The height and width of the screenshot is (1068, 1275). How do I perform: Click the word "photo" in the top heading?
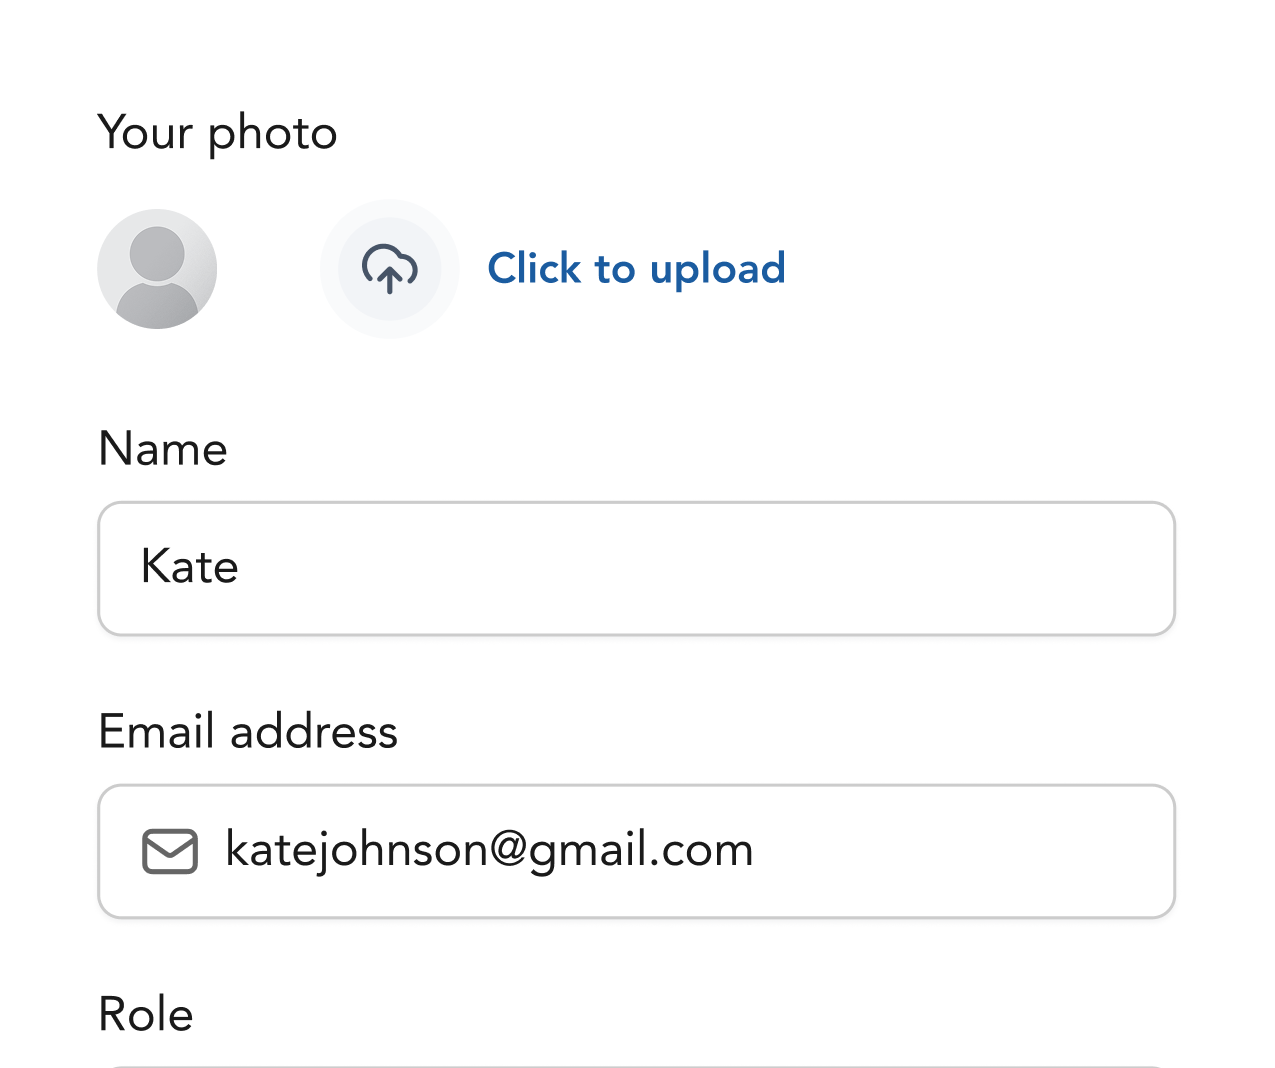coord(272,134)
